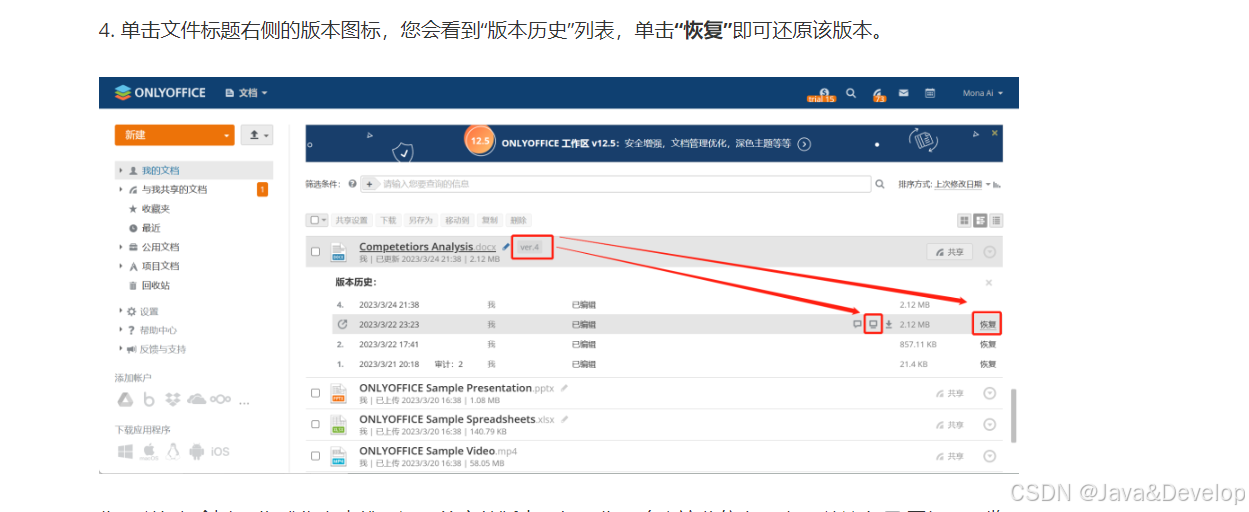
Task: Open the Talk feed icon showing 73
Action: pos(879,94)
